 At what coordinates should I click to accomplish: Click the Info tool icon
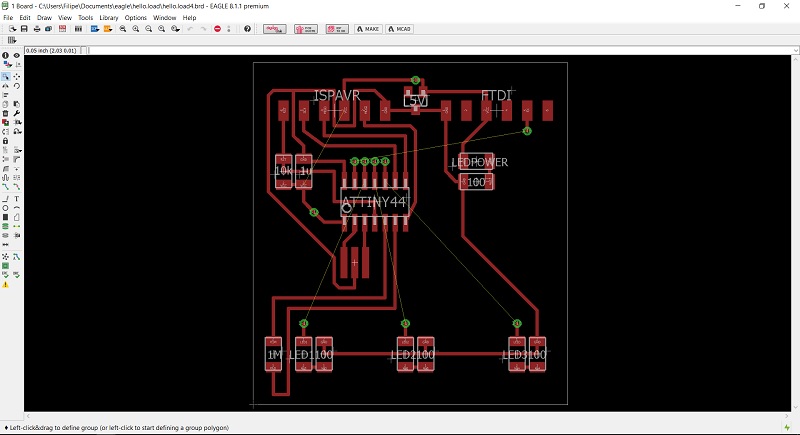coord(6,55)
